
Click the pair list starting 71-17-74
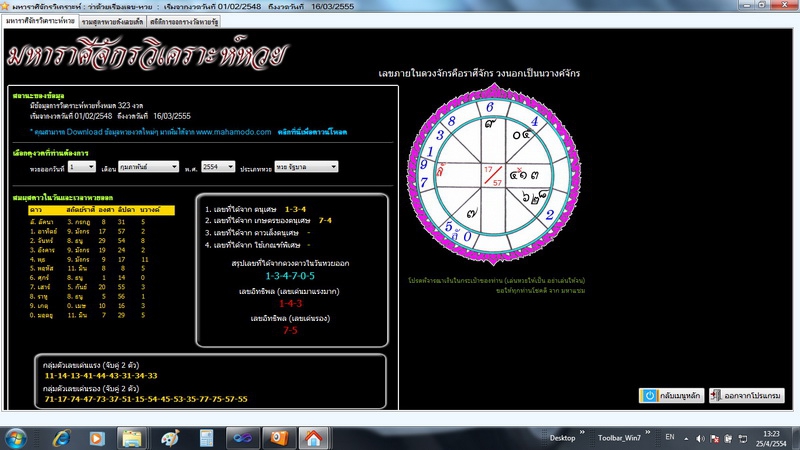(146, 399)
